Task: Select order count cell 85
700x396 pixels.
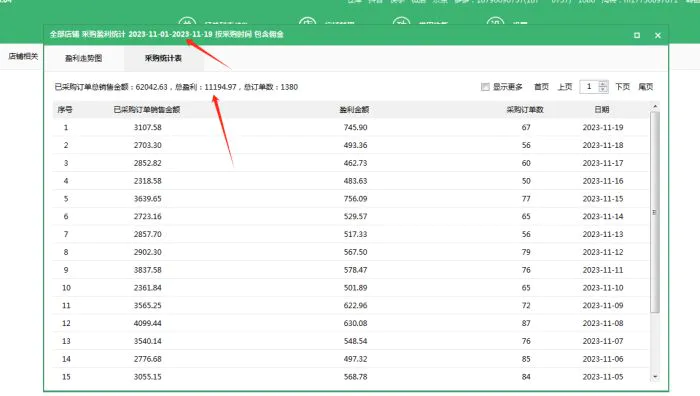Action: click(x=526, y=359)
